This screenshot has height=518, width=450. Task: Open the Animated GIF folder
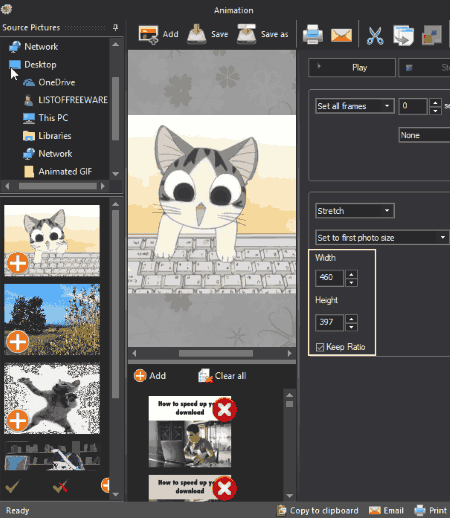(x=58, y=172)
